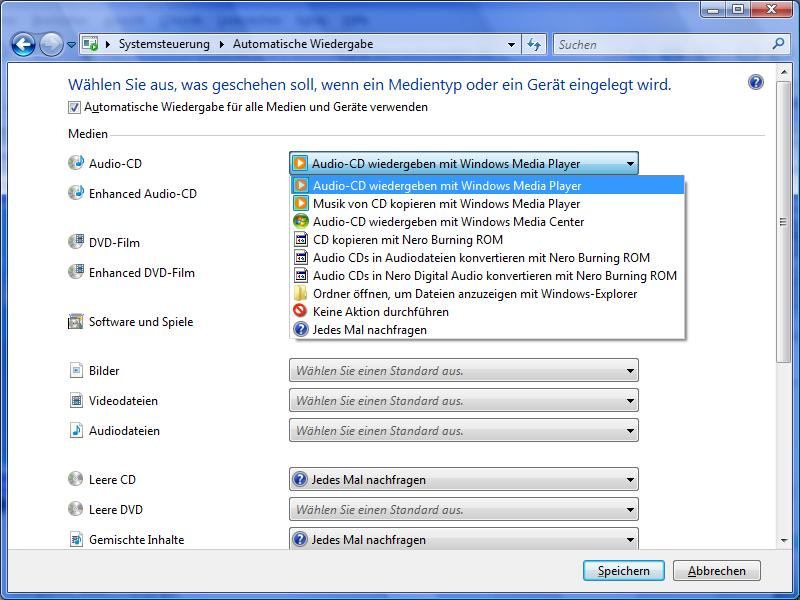Click Nero icon beside CD kopieren
This screenshot has height=600, width=800.
coord(301,239)
